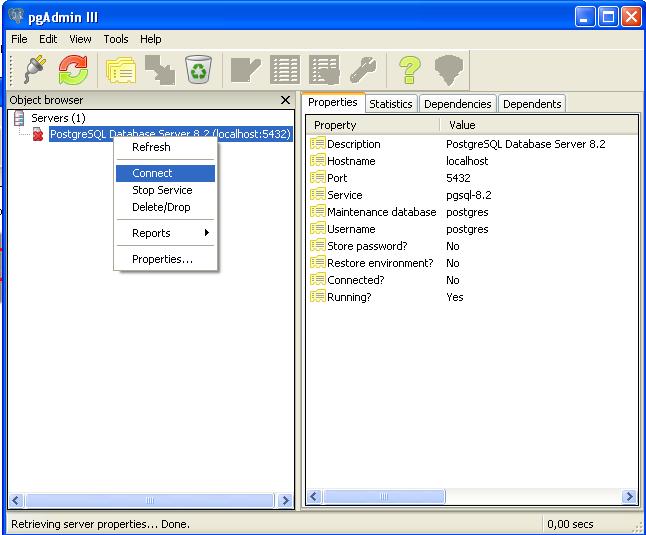Minimize the pgAdmin III window
This screenshot has width=646, height=535.
point(585,17)
